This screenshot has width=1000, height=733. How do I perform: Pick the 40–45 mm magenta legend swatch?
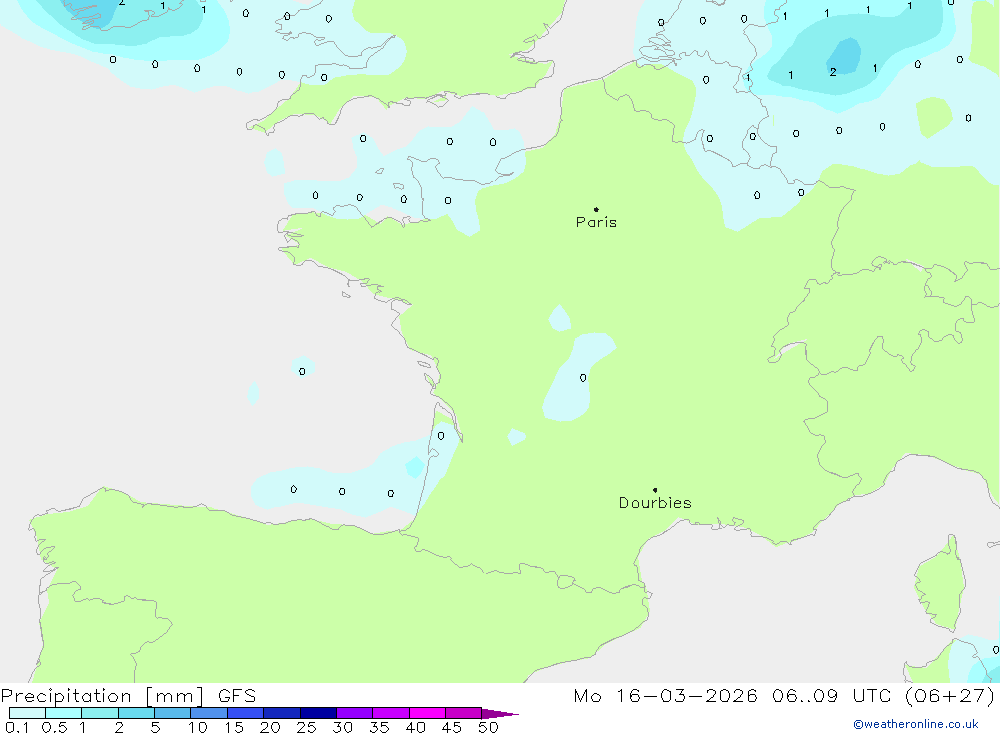[x=427, y=713]
